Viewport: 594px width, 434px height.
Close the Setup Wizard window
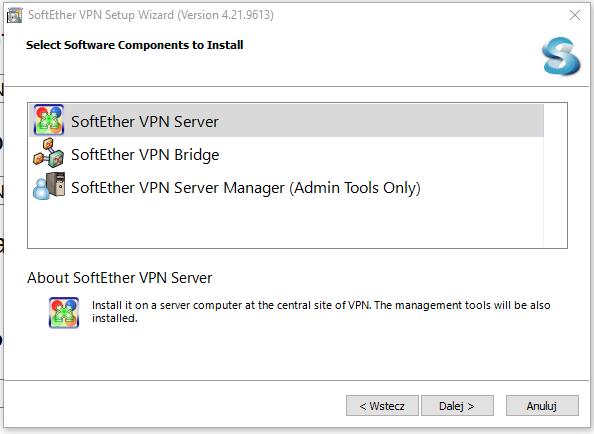tap(575, 15)
